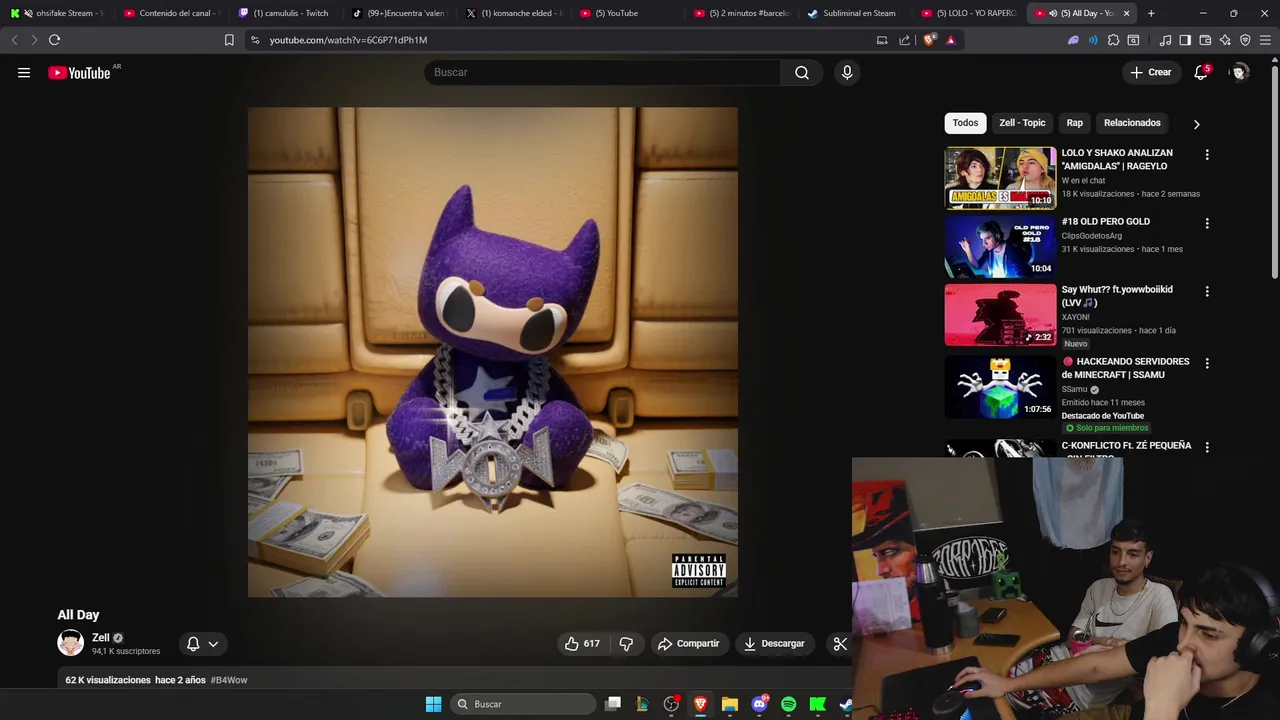
Task: Open the Brave Wallet icon
Action: click(x=1205, y=40)
